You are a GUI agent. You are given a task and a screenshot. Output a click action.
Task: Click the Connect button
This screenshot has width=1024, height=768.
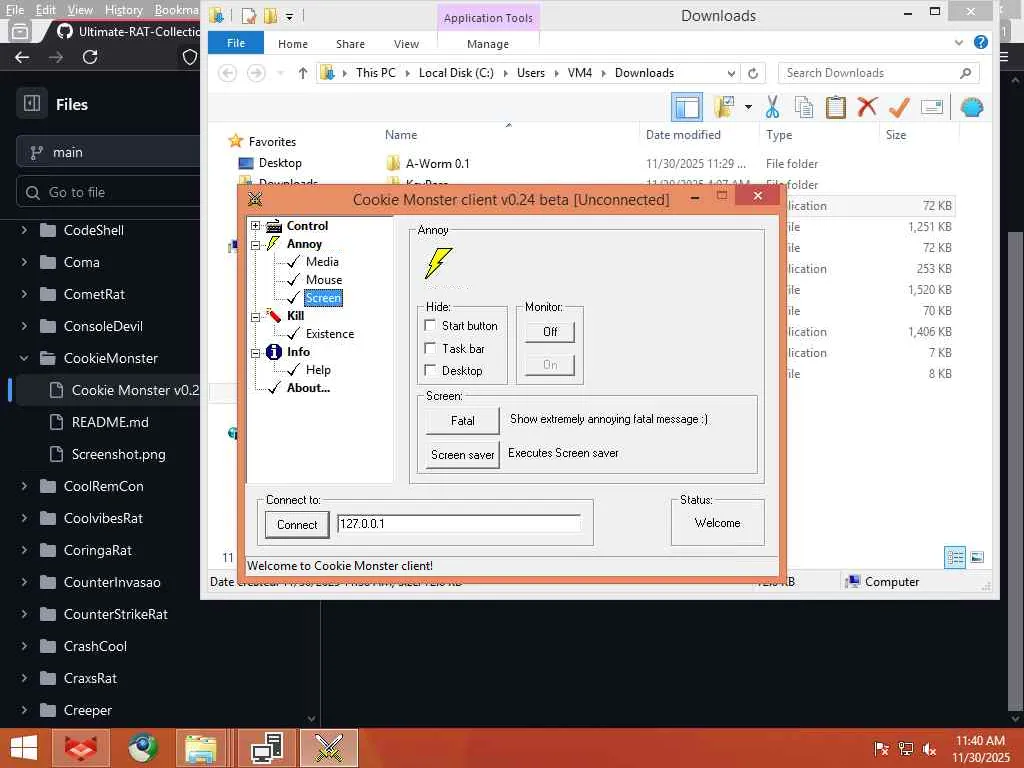(297, 524)
